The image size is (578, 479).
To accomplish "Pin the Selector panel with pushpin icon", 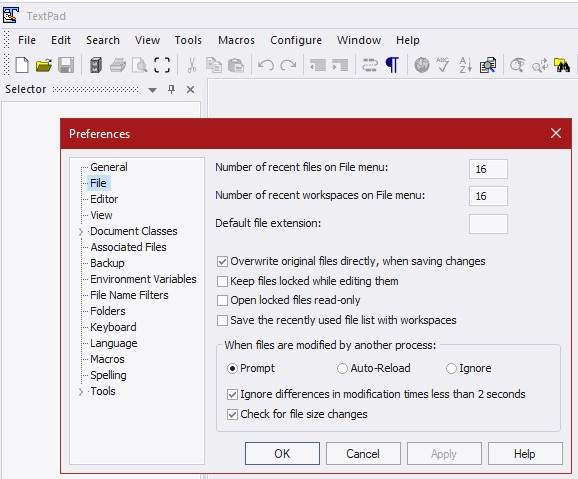I will tap(171, 89).
